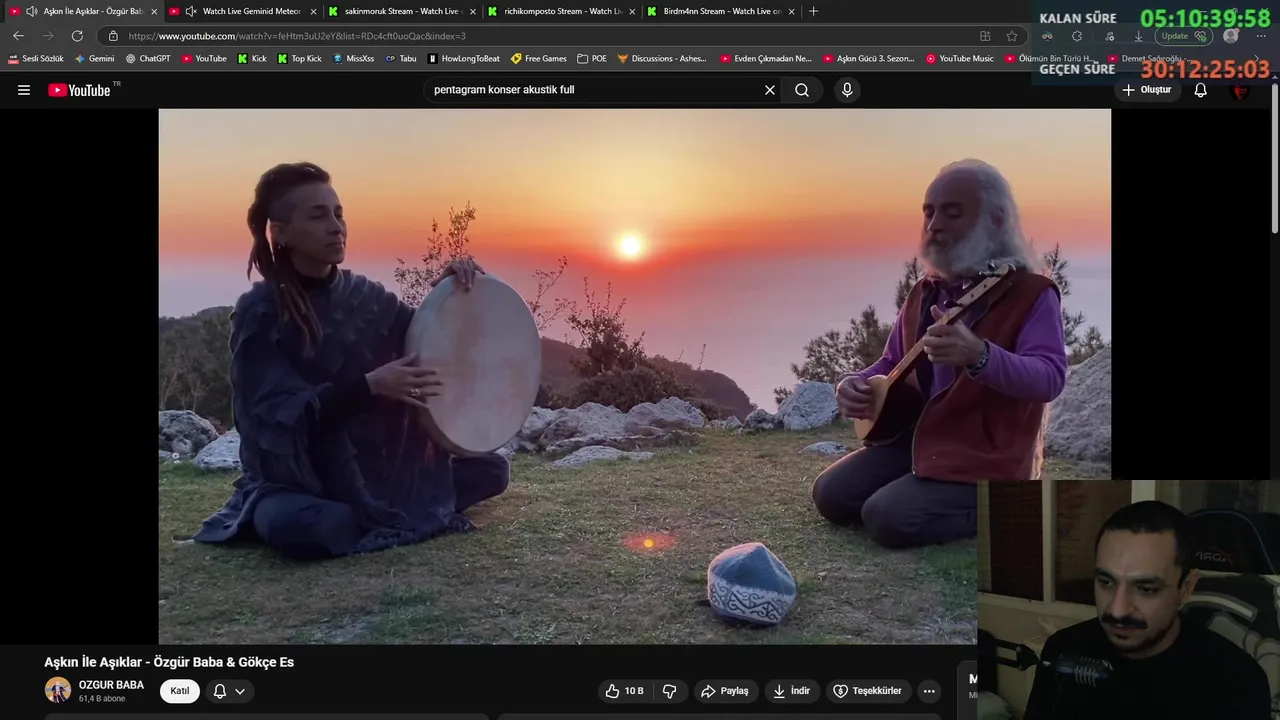Click the search magnifier button
1280x720 pixels.
point(802,90)
